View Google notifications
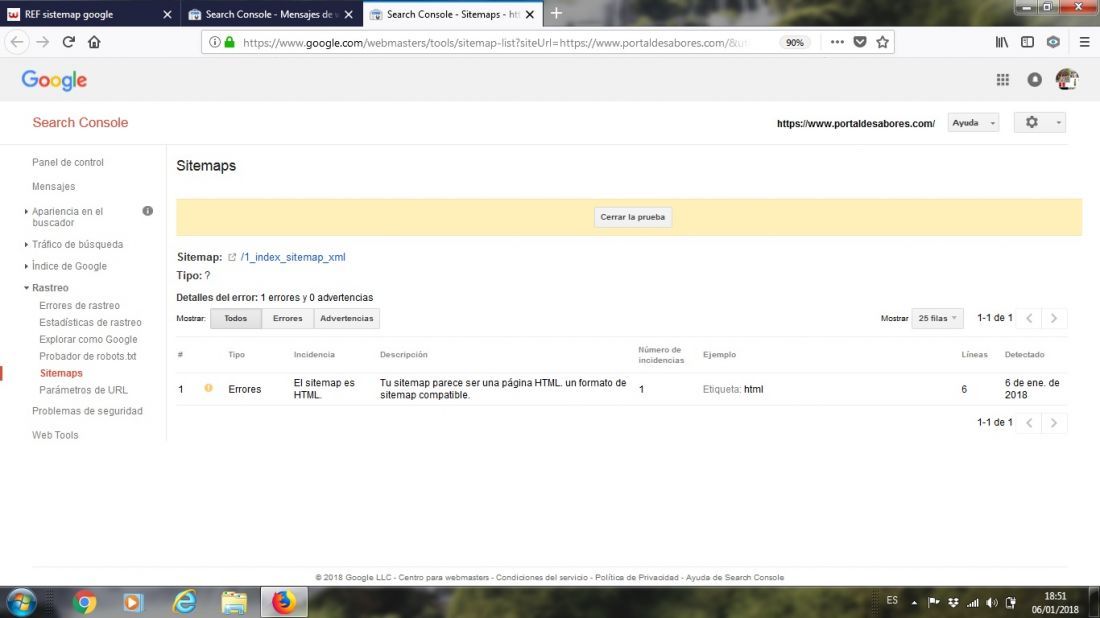 [1035, 80]
